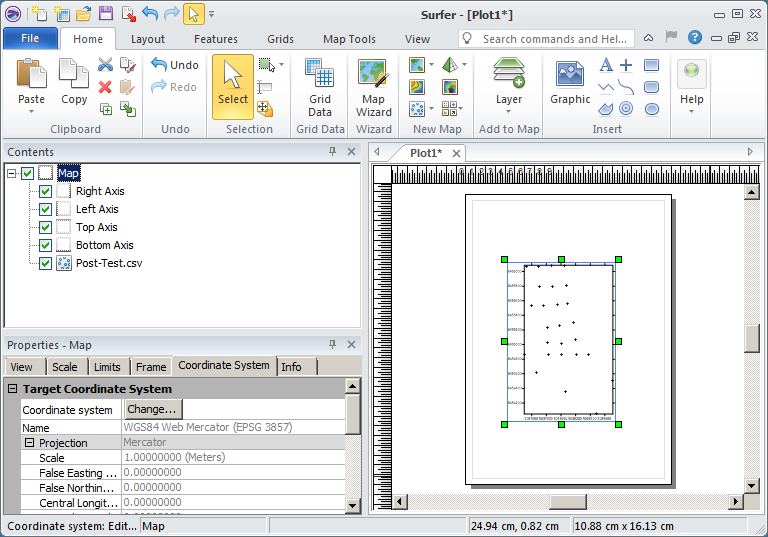Collapse the Target Coordinate System section
The width and height of the screenshot is (768, 537).
(x=13, y=389)
